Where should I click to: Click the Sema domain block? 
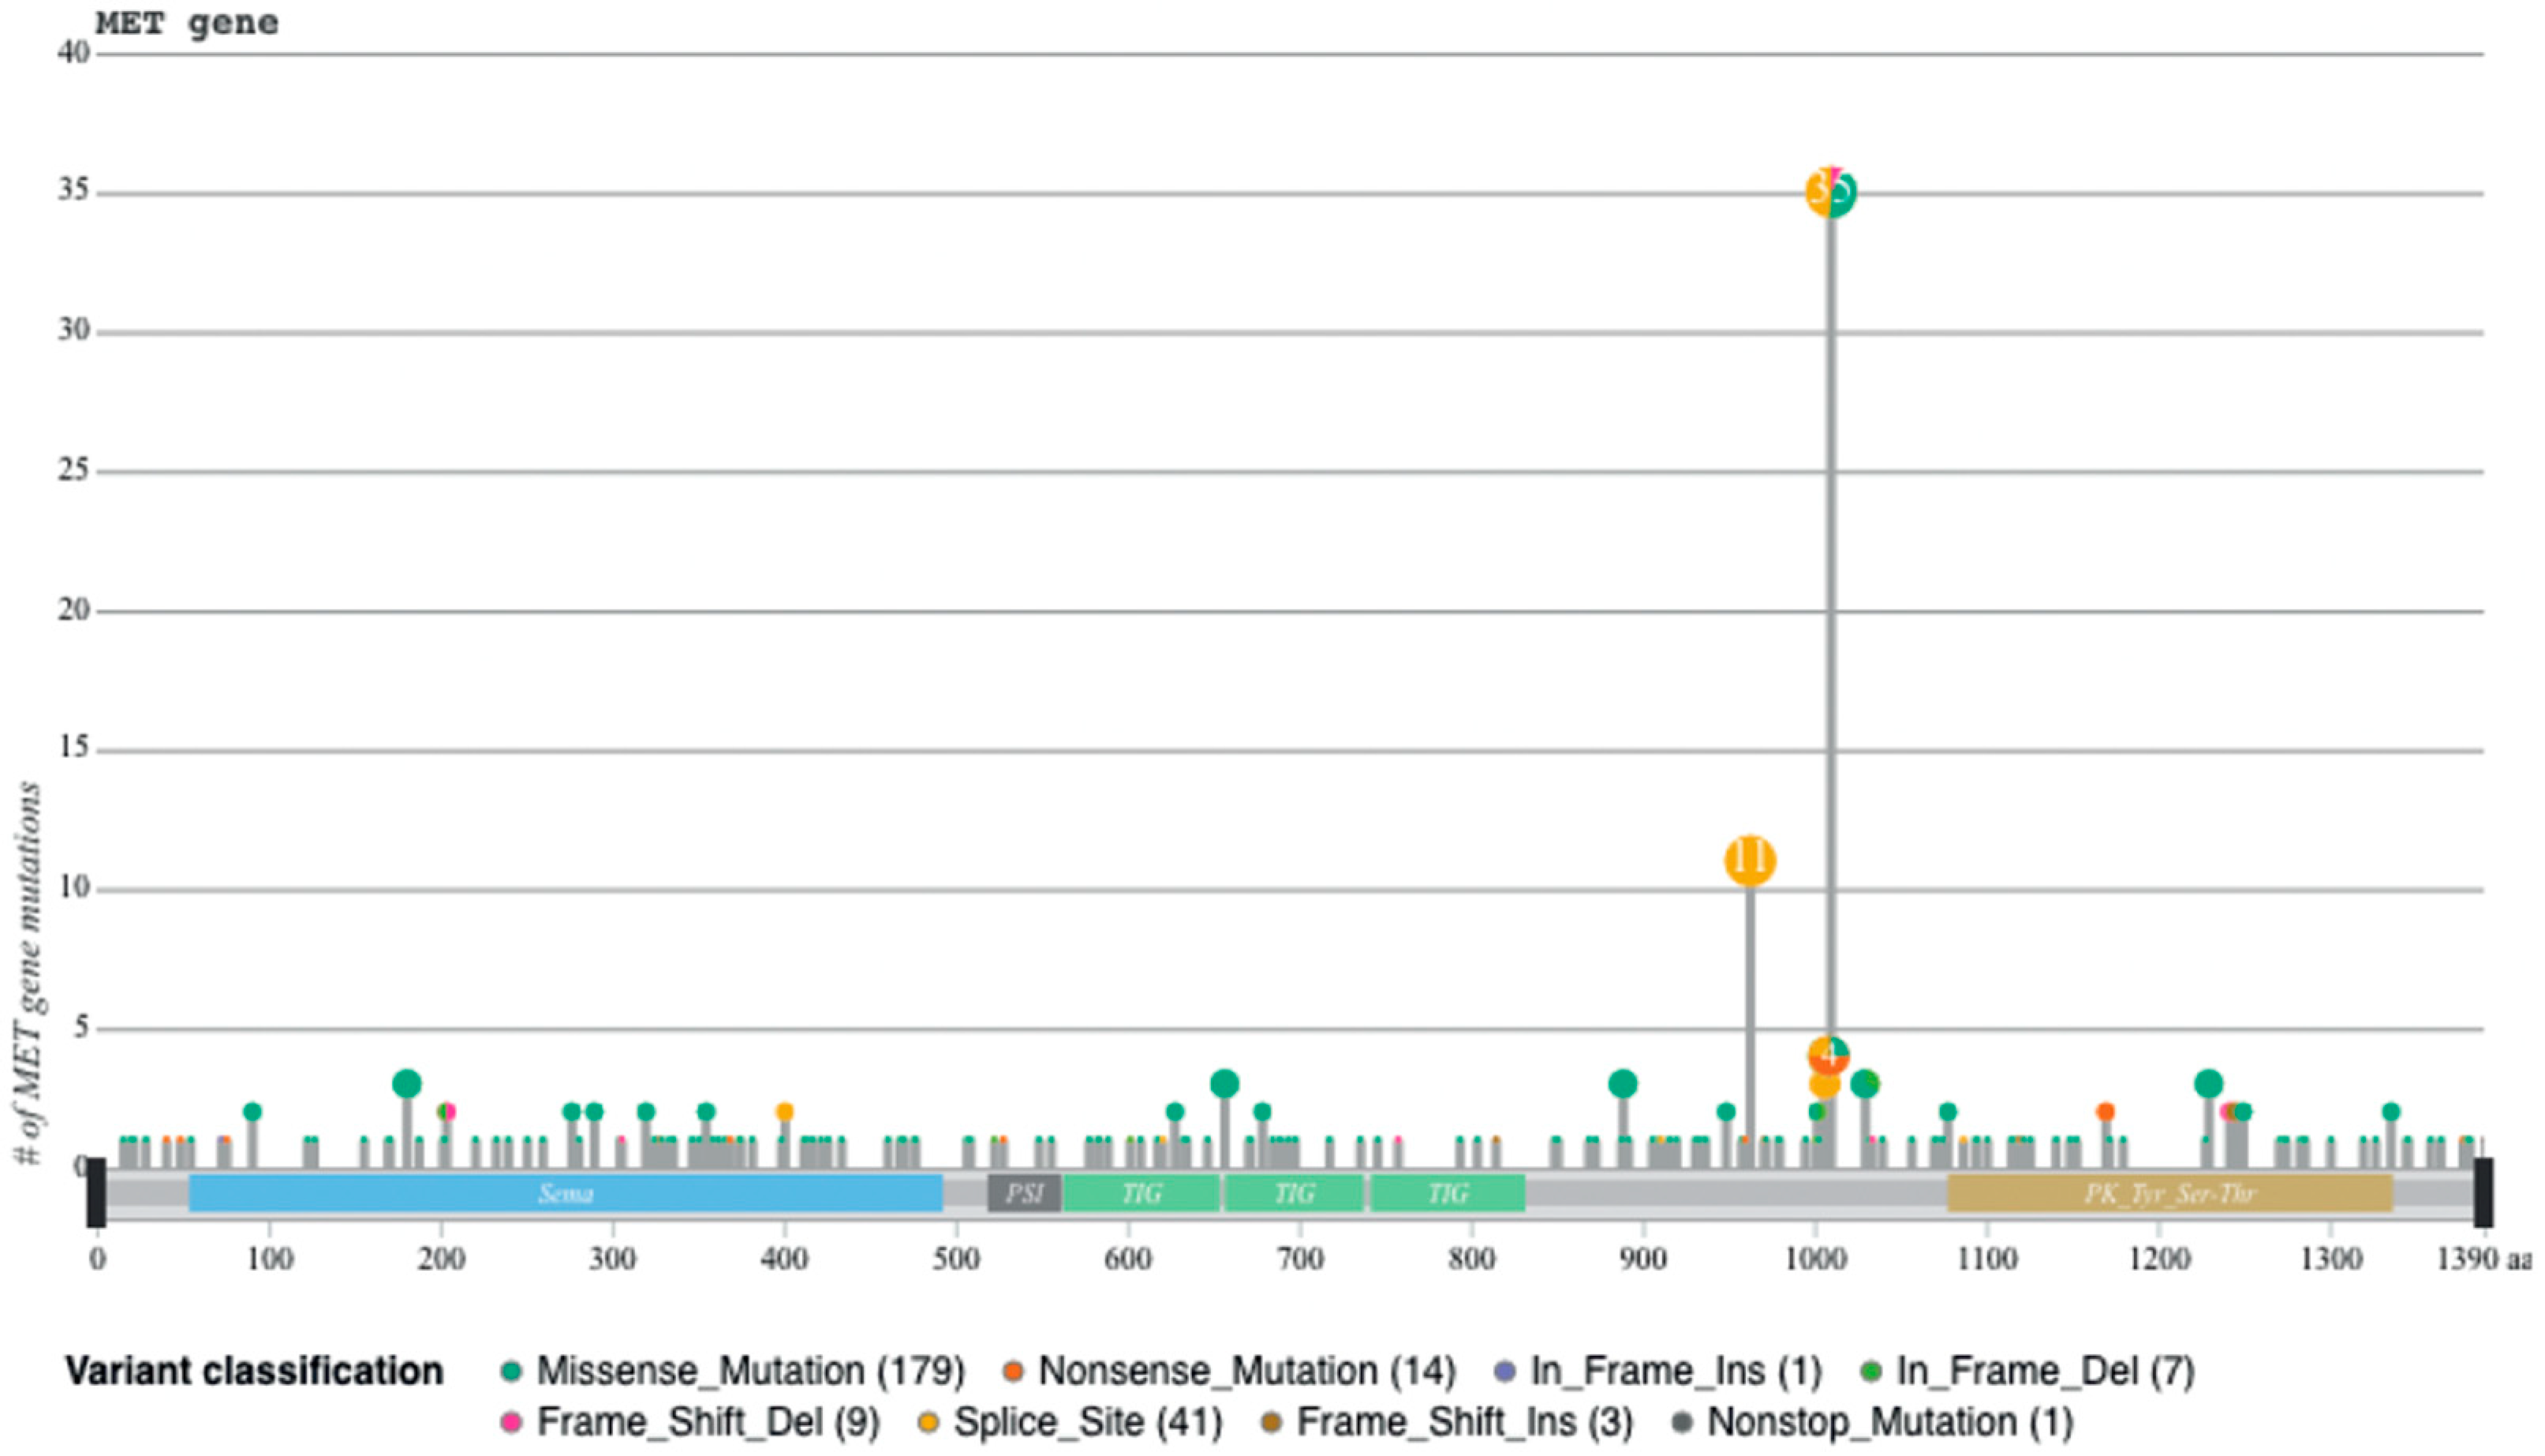(x=566, y=1193)
